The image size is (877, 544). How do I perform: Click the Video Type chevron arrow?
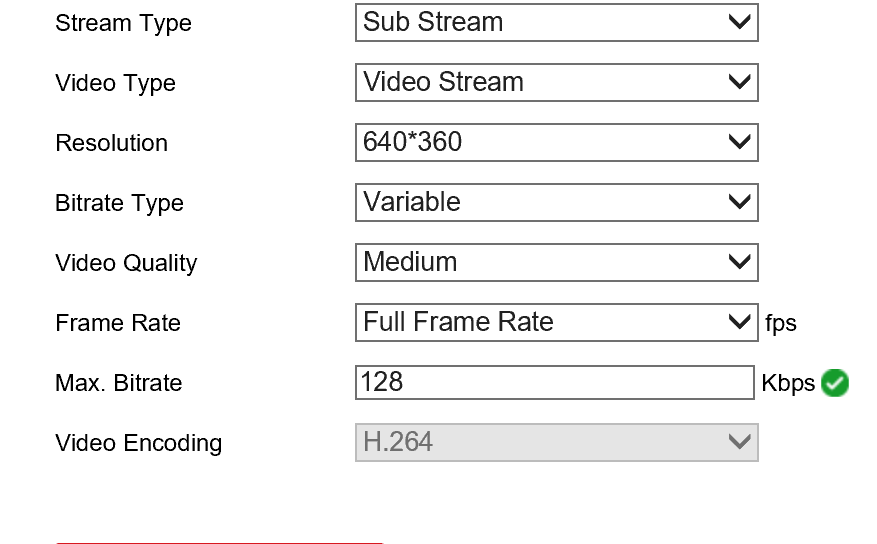point(740,82)
